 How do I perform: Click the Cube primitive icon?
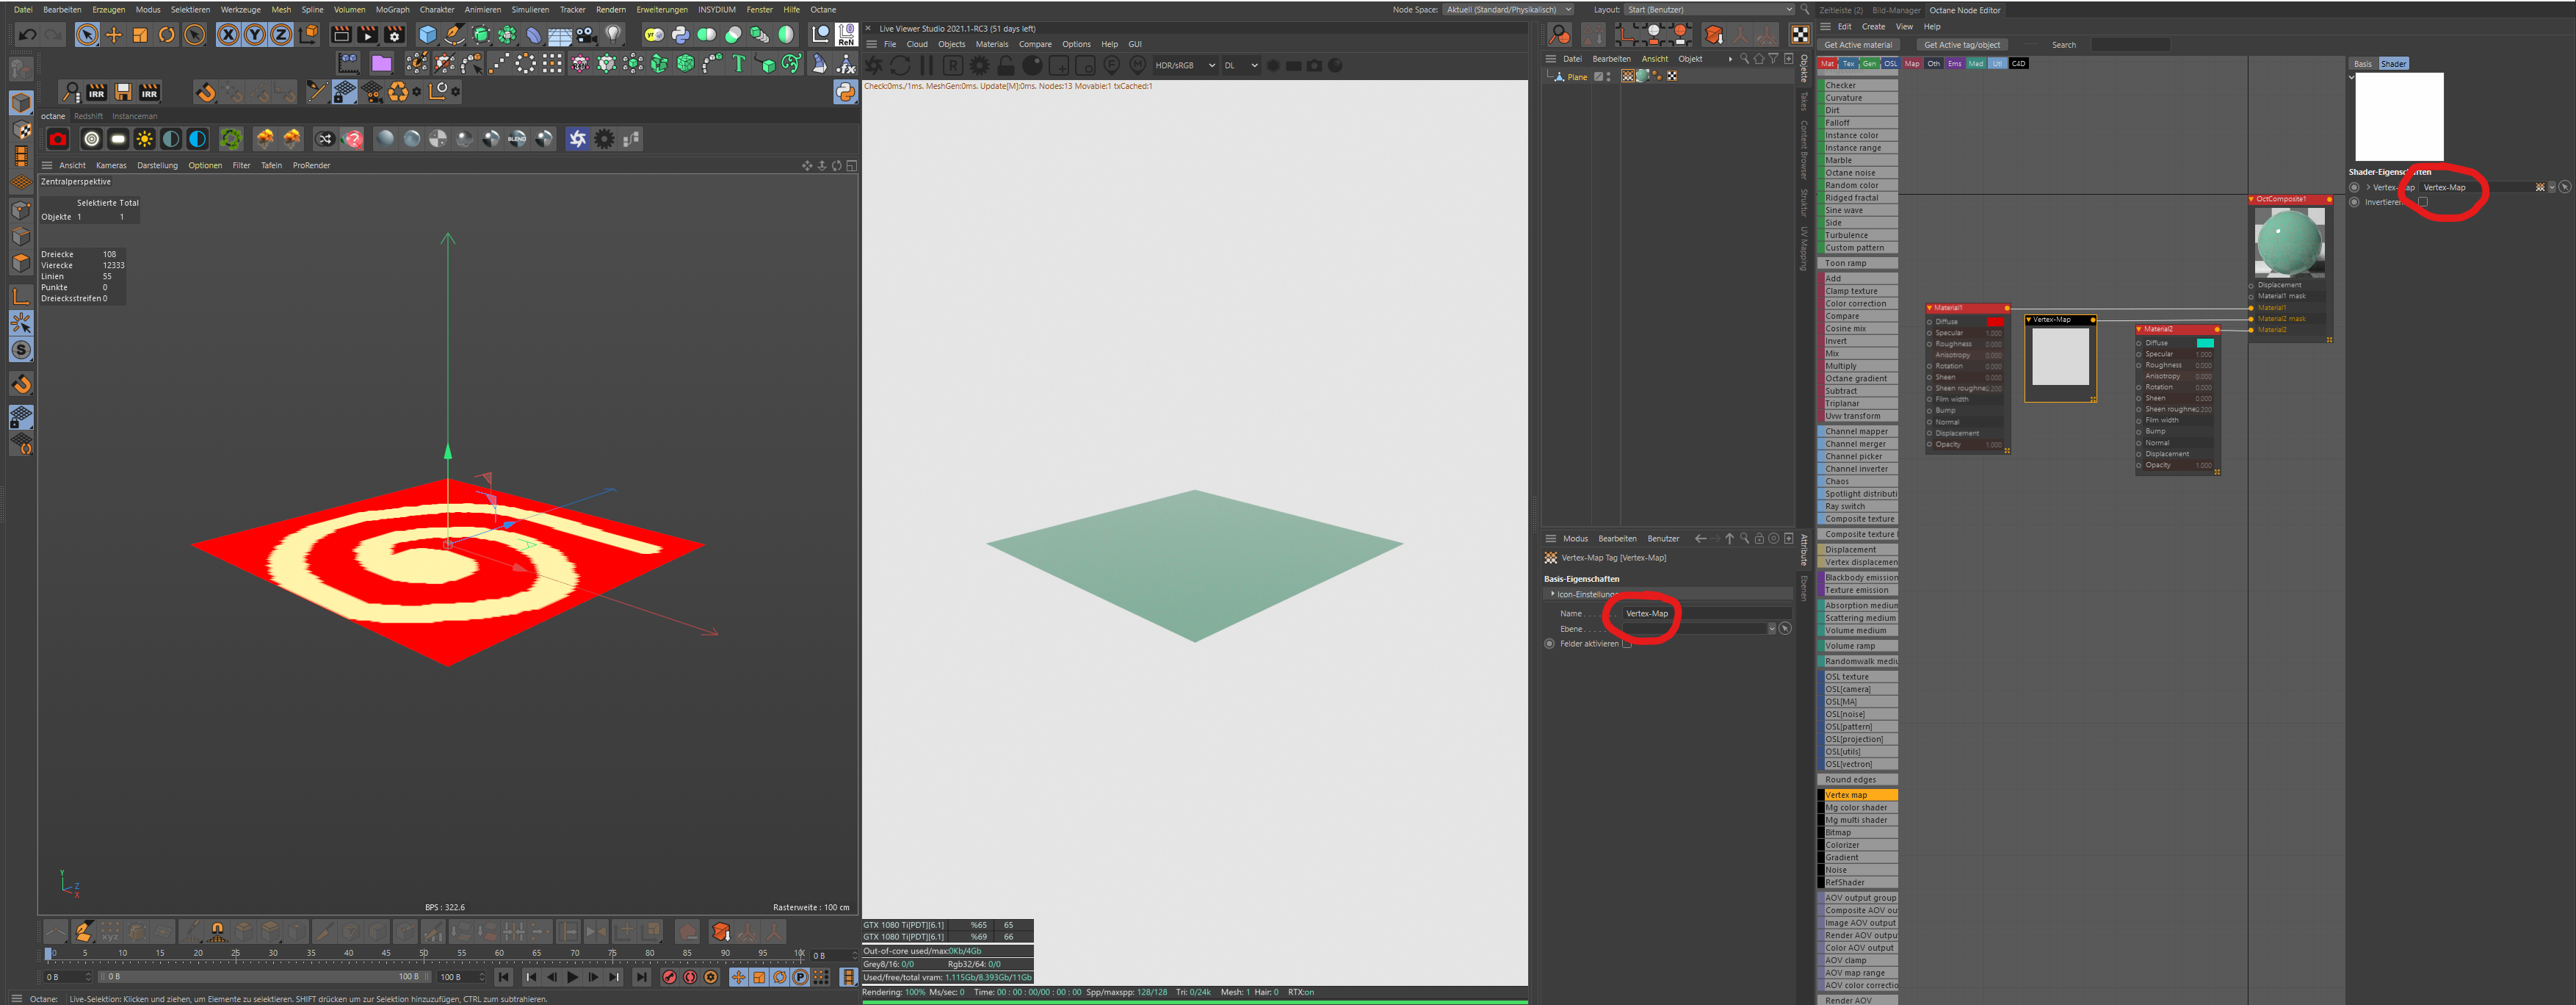point(428,35)
